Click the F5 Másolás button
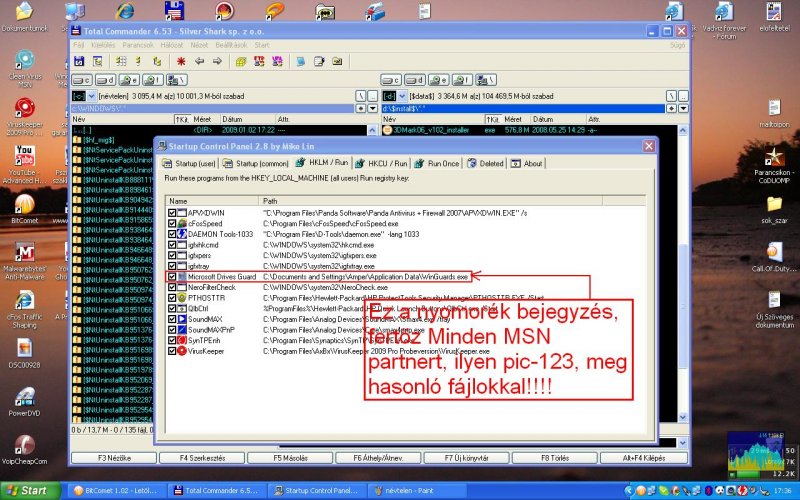 point(290,458)
